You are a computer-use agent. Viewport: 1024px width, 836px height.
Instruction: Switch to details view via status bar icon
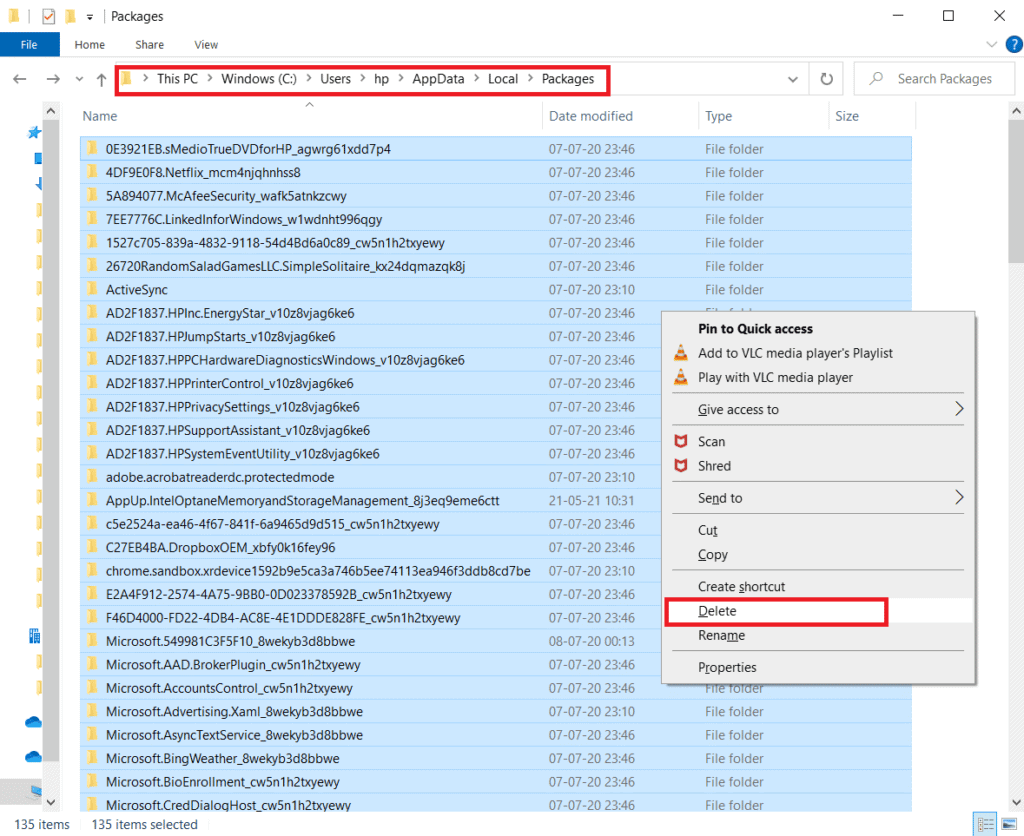[985, 823]
